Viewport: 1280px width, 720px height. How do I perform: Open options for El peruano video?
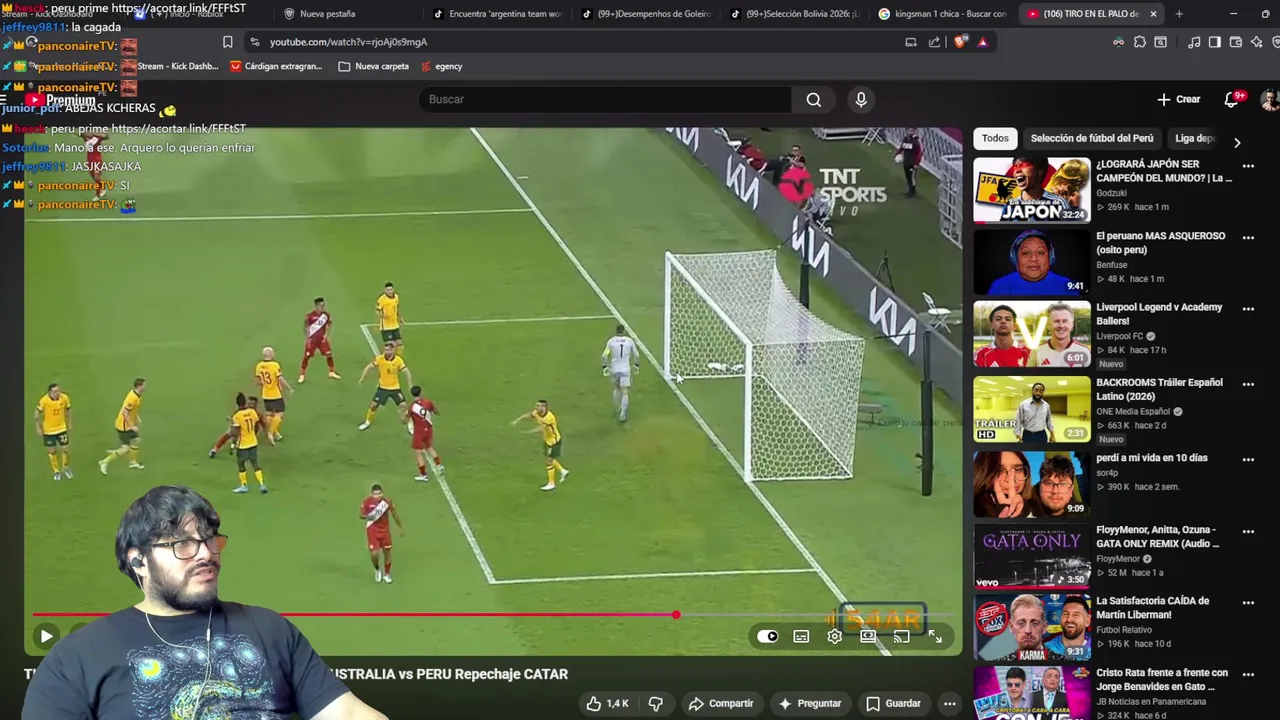click(x=1248, y=238)
